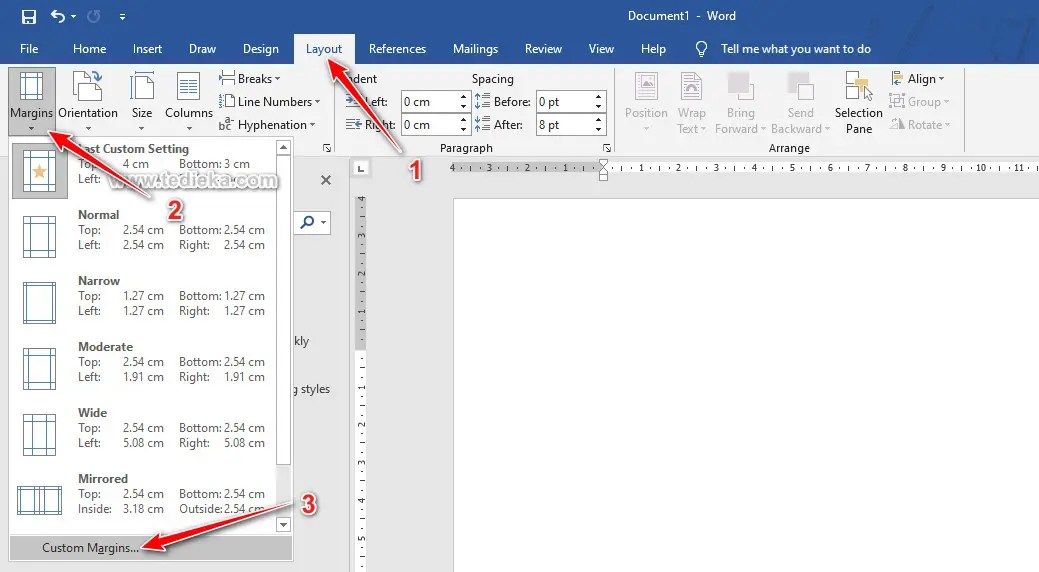This screenshot has height=572, width=1039.
Task: Click the margins list scroll down arrow
Action: click(284, 525)
